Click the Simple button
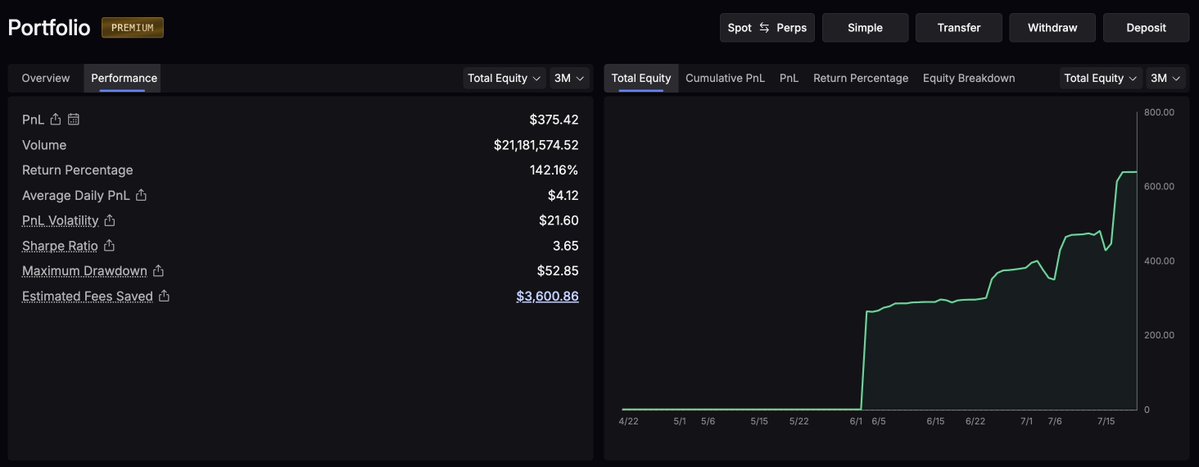The width and height of the screenshot is (1199, 467). tap(865, 28)
